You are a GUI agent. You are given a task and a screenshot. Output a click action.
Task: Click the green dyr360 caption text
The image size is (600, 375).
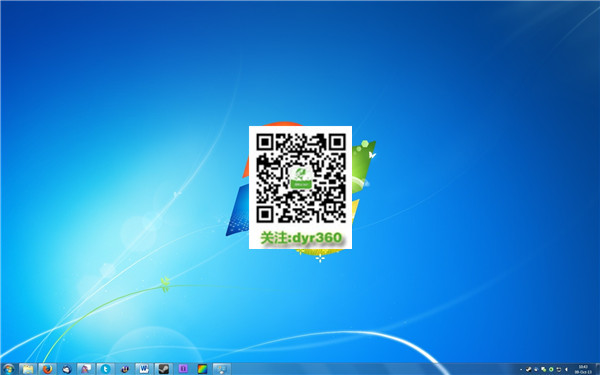click(x=301, y=238)
